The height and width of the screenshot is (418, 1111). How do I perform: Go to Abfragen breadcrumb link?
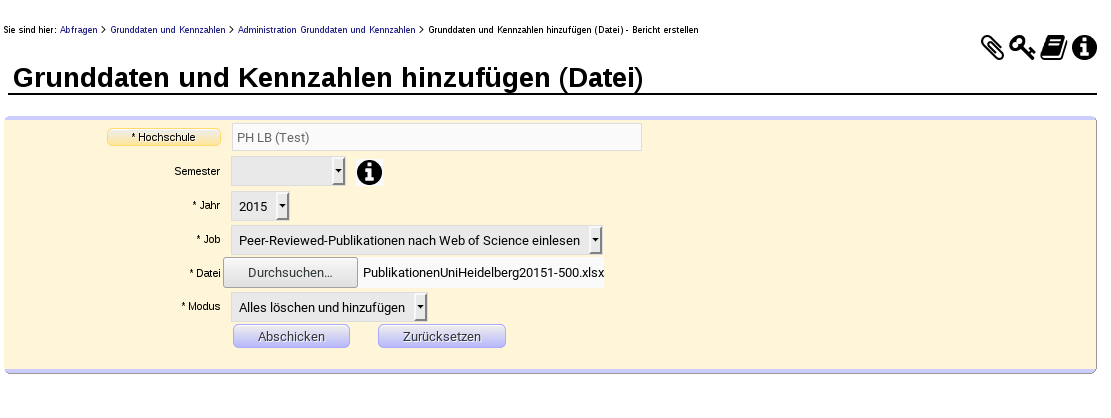[x=79, y=30]
